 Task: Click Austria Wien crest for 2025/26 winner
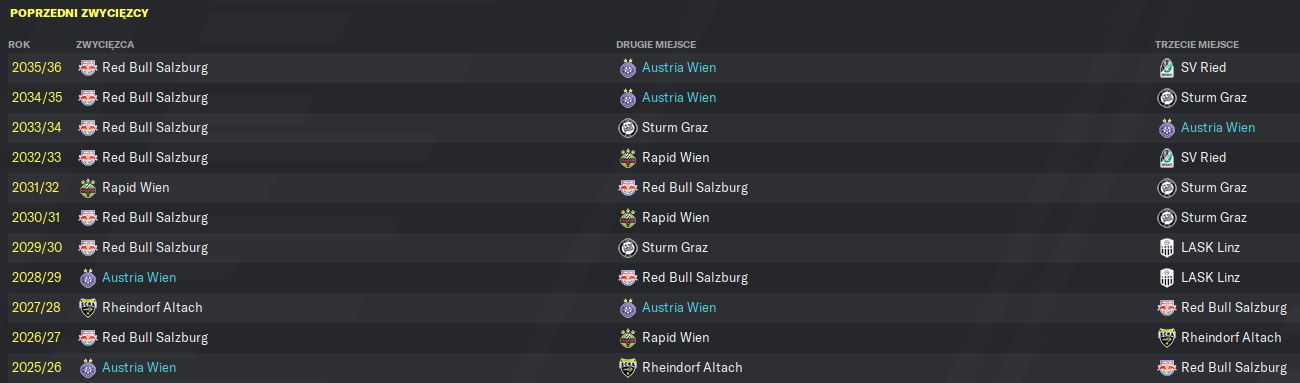coord(88,368)
